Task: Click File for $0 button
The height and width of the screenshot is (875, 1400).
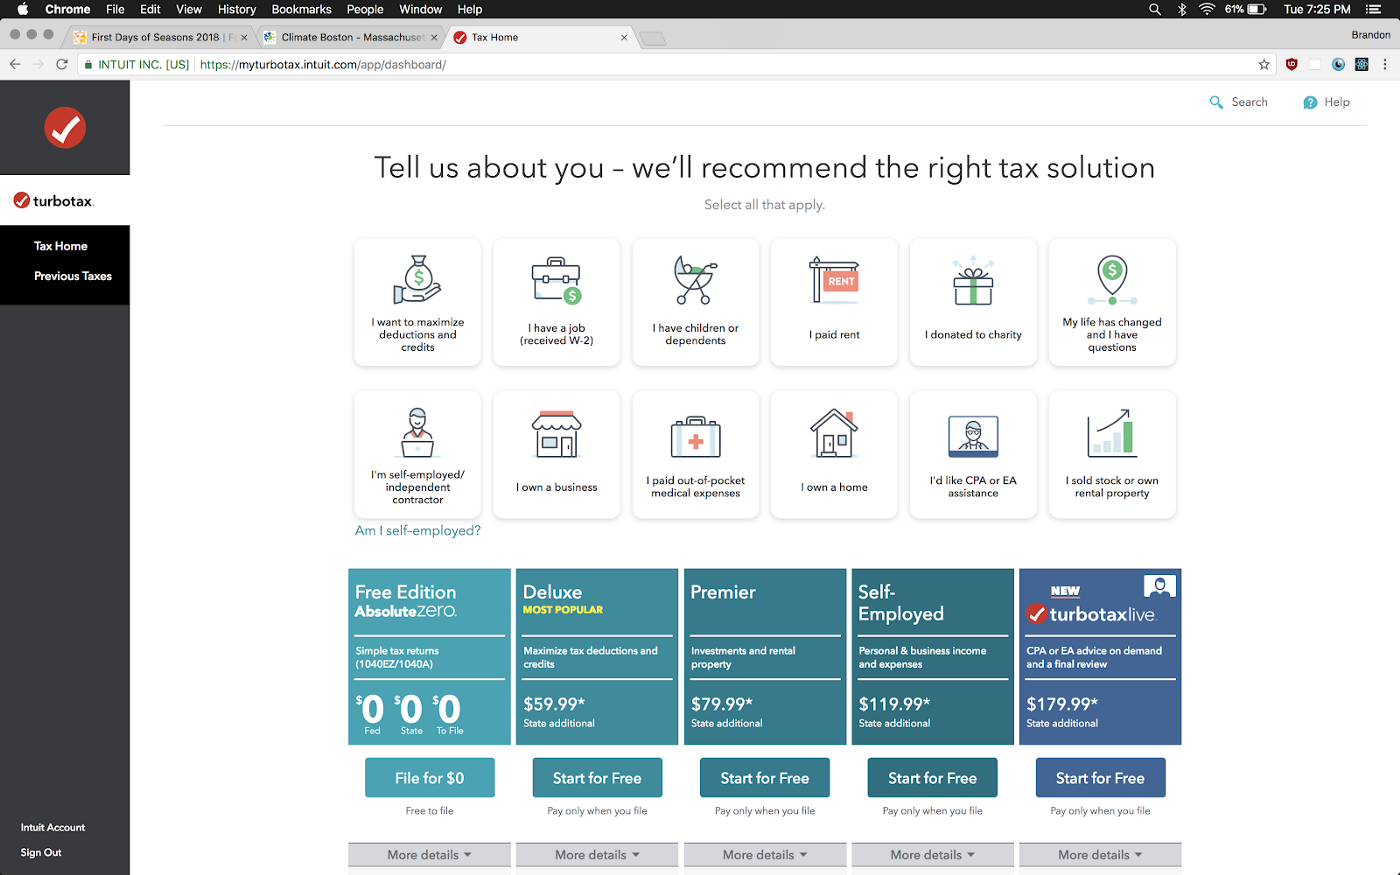Action: pyautogui.click(x=430, y=778)
